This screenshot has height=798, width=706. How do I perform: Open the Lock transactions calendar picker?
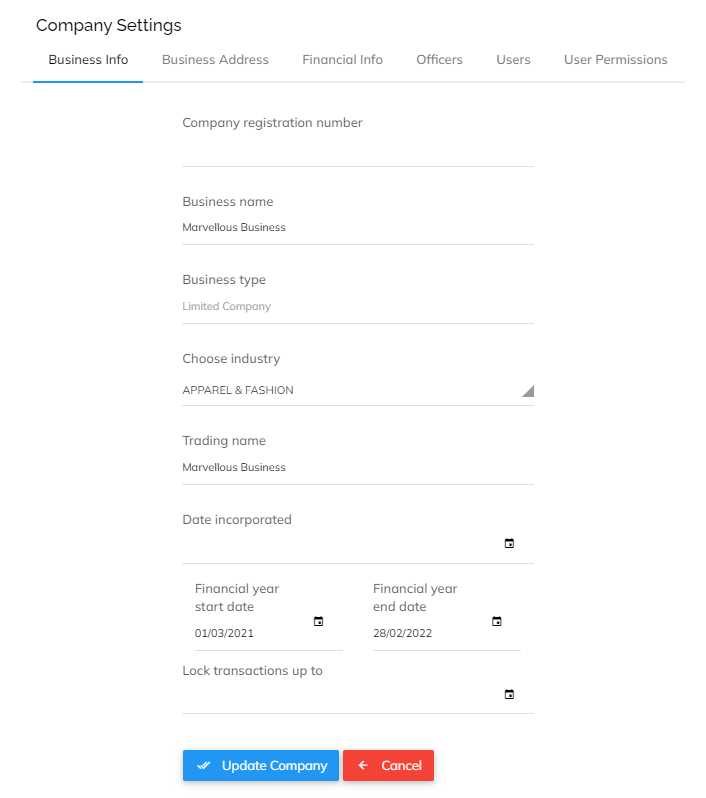click(x=509, y=694)
